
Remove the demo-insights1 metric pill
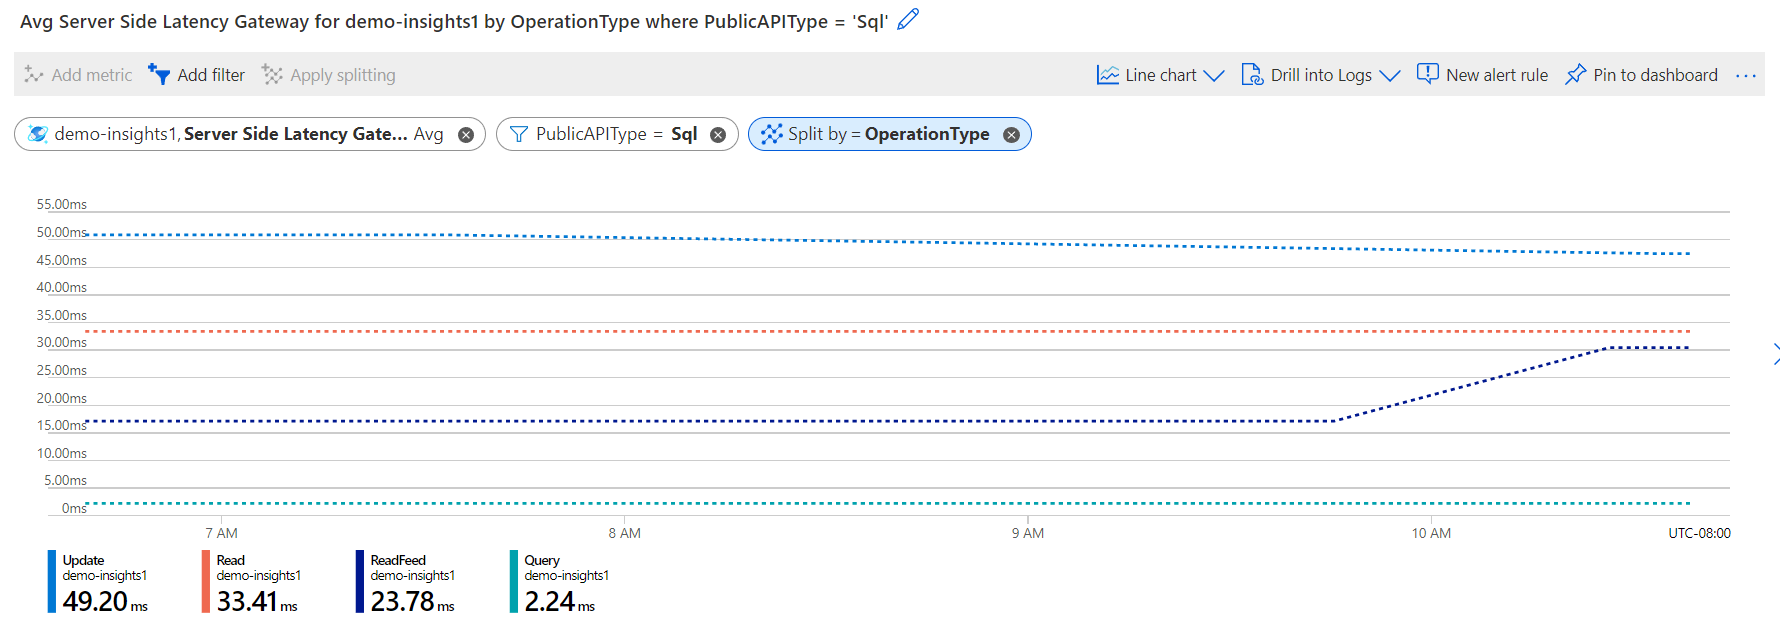(466, 135)
